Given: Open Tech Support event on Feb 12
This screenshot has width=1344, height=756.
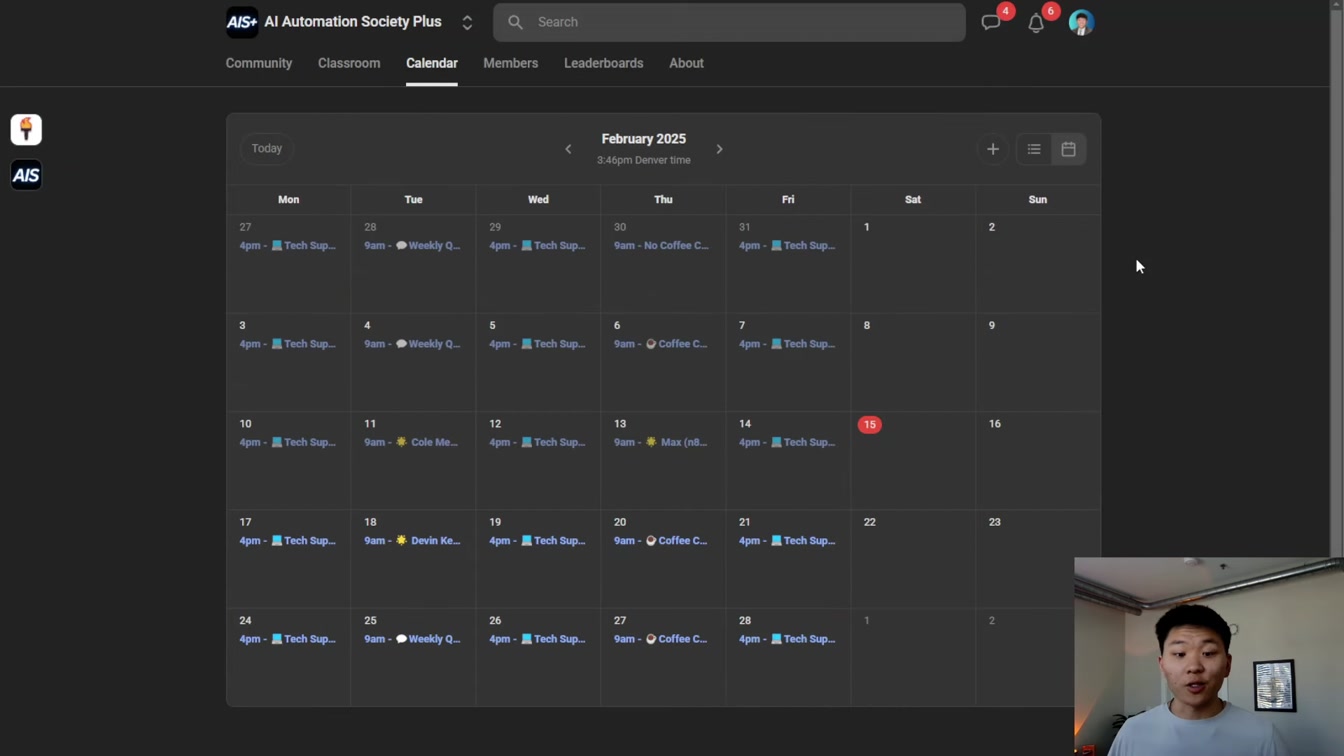Looking at the screenshot, I should tap(537, 442).
